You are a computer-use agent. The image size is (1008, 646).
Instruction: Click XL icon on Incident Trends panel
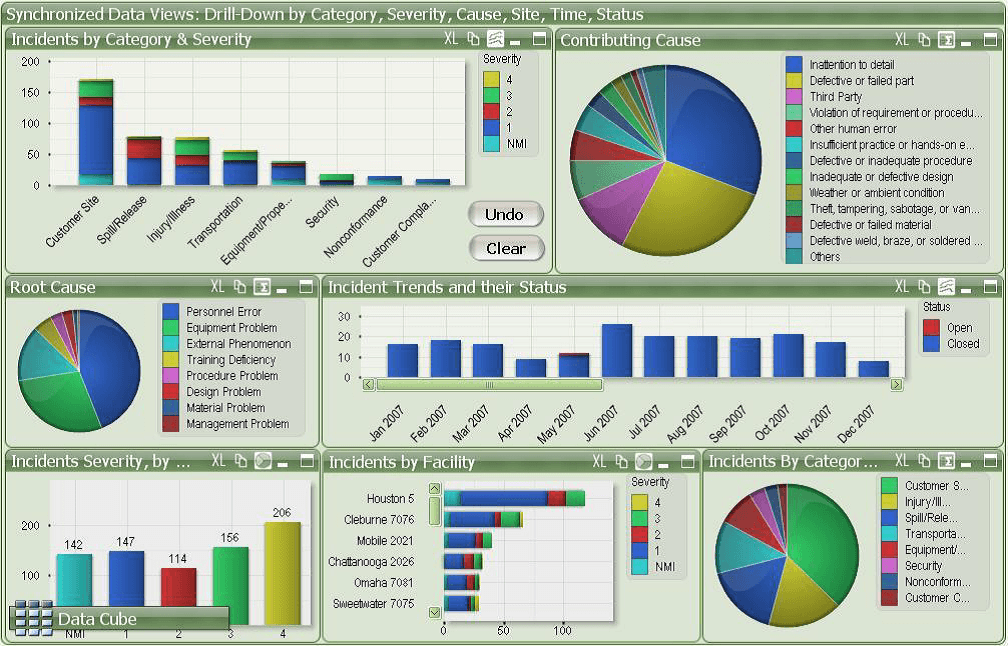[x=900, y=288]
